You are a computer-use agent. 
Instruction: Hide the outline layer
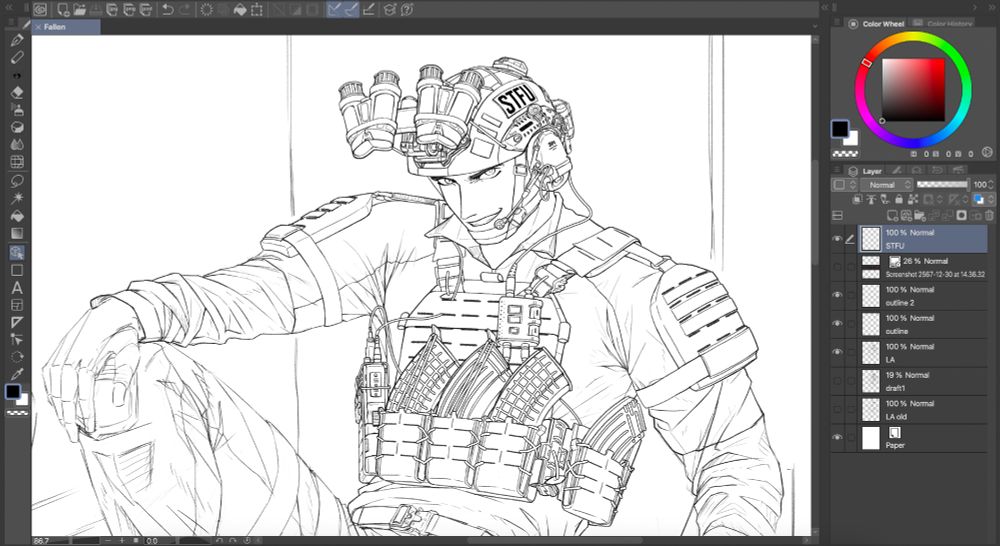[x=837, y=324]
